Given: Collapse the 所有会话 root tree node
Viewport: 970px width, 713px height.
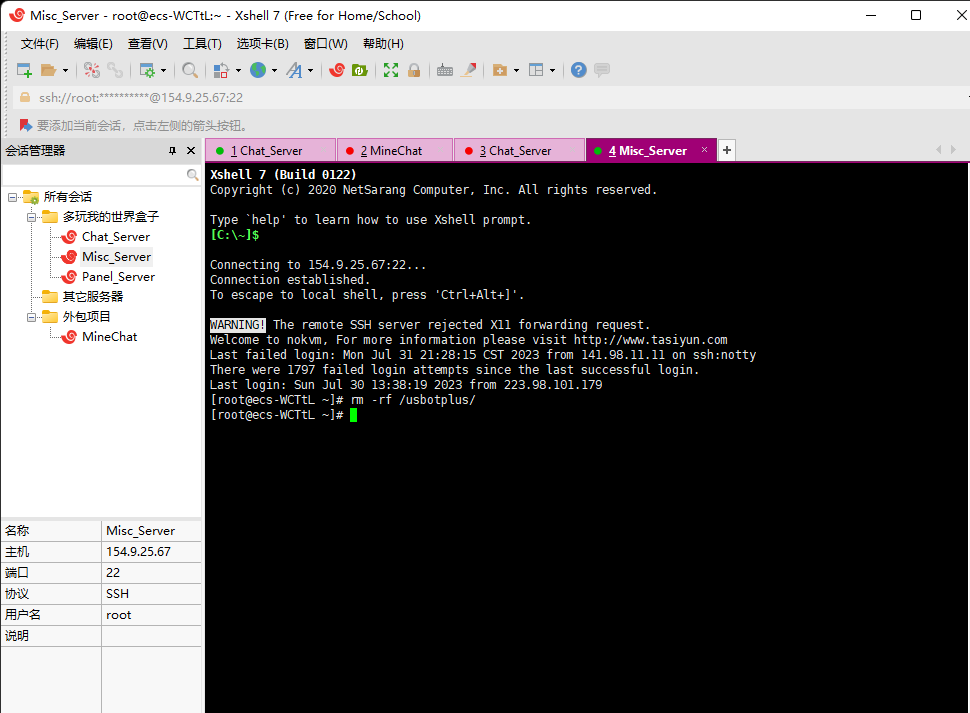Looking at the screenshot, I should 13,197.
